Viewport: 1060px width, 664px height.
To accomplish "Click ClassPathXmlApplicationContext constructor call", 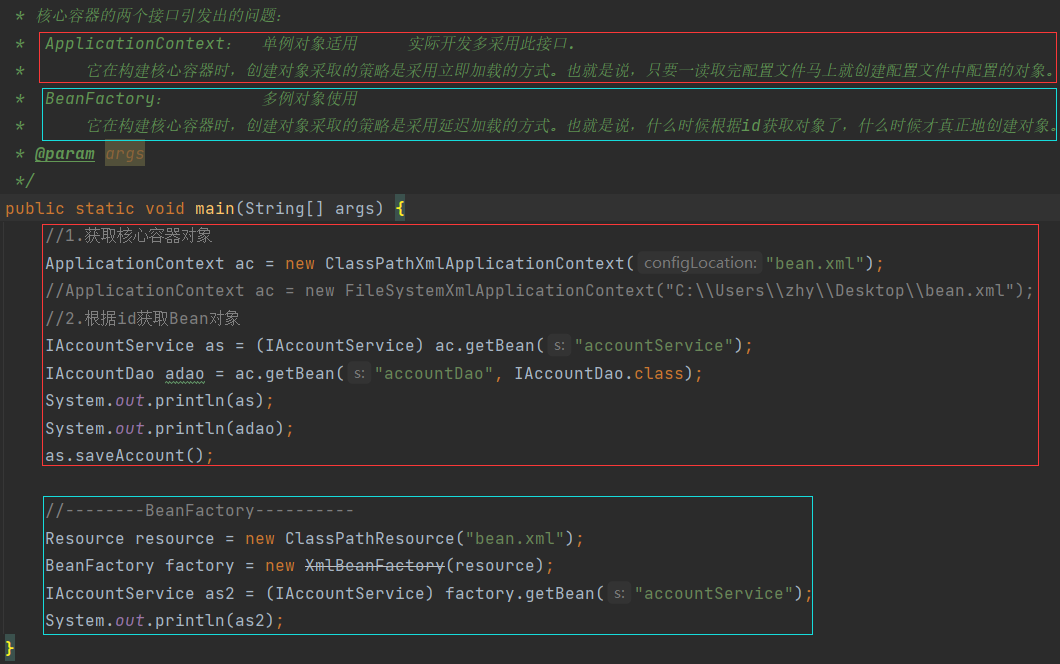I will click(x=475, y=263).
